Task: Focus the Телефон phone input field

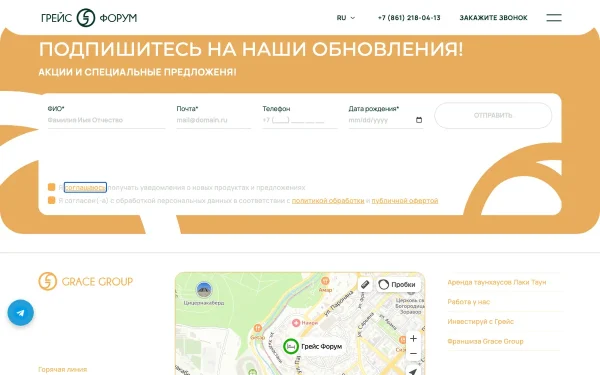Action: point(300,120)
